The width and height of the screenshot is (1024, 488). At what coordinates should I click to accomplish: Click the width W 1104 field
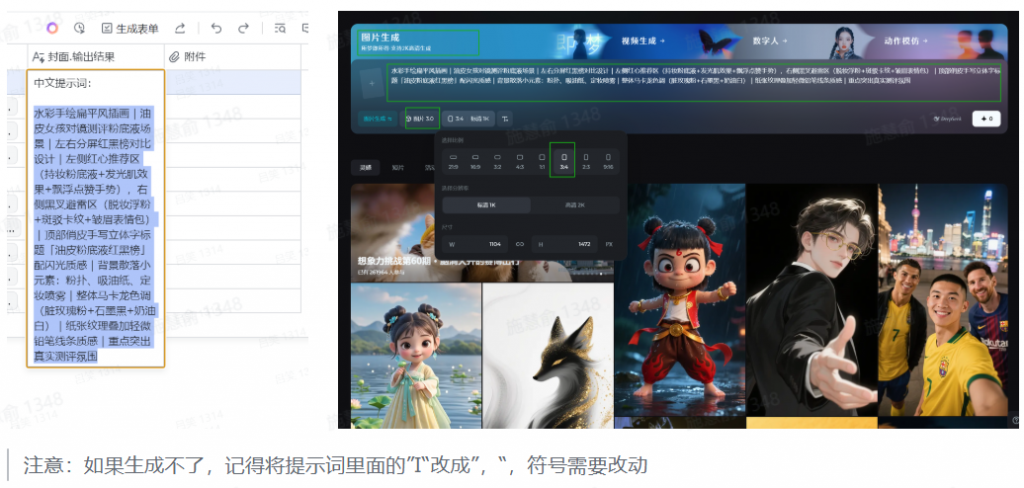tap(477, 244)
